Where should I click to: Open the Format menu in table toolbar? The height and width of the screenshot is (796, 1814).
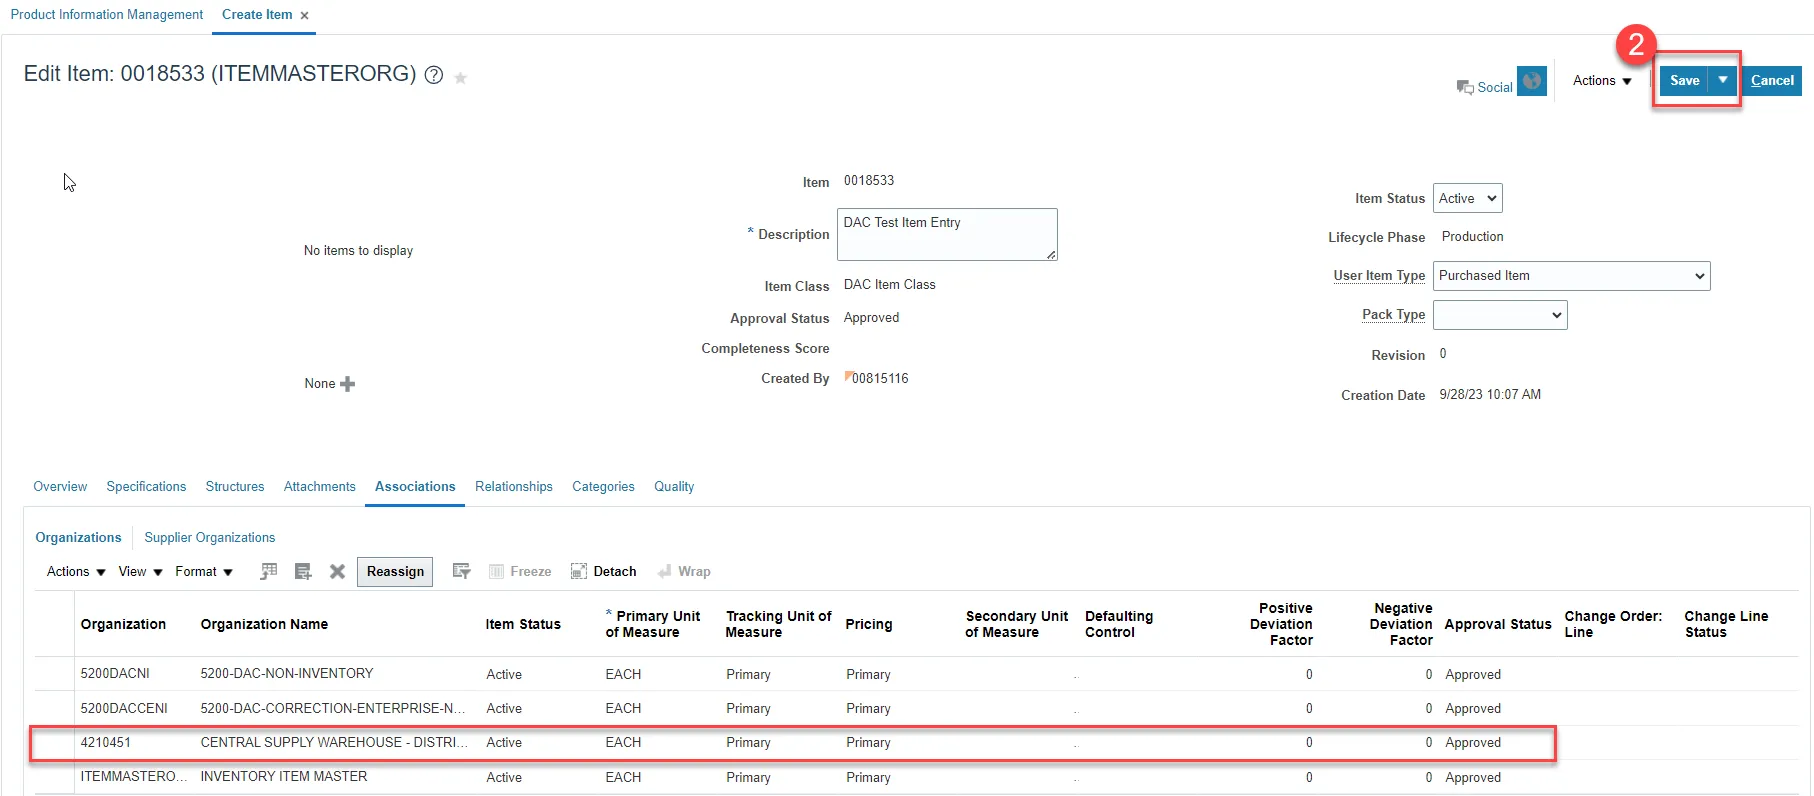pyautogui.click(x=203, y=571)
